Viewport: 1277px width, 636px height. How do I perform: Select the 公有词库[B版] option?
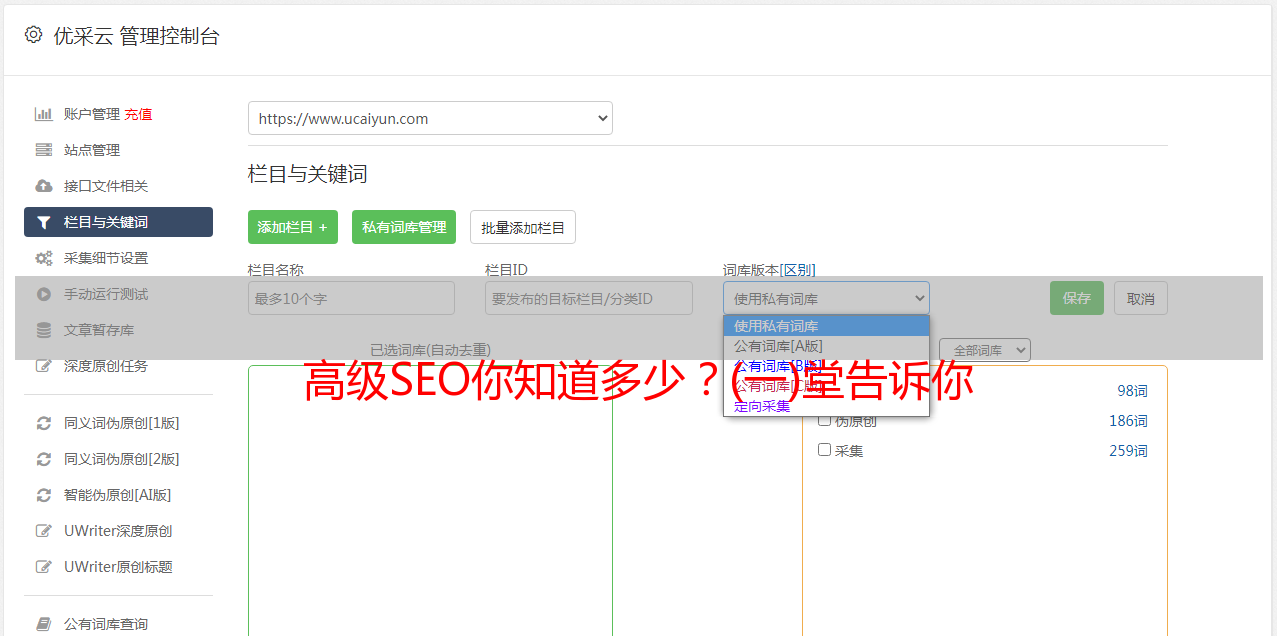[x=826, y=366]
